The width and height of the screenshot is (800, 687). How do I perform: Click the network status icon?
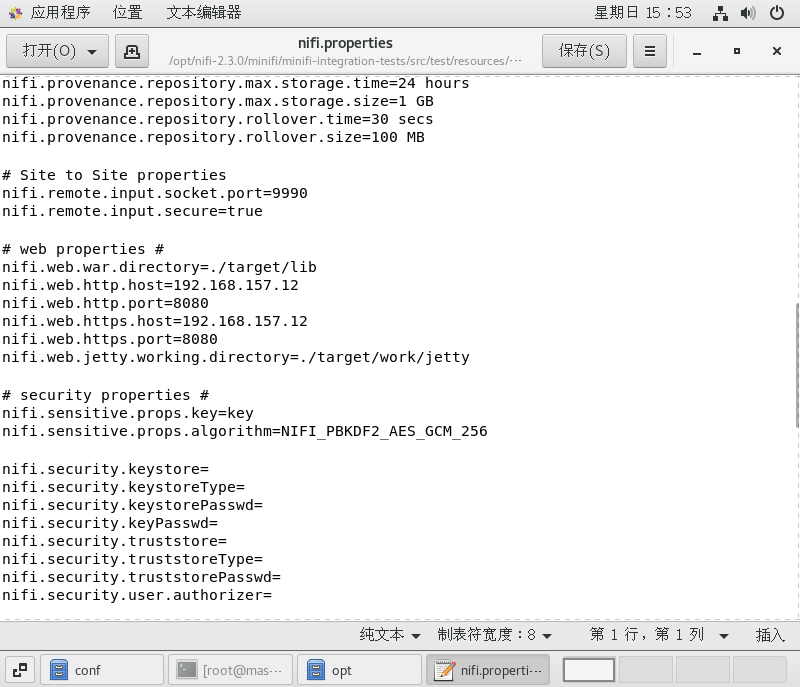coord(720,13)
